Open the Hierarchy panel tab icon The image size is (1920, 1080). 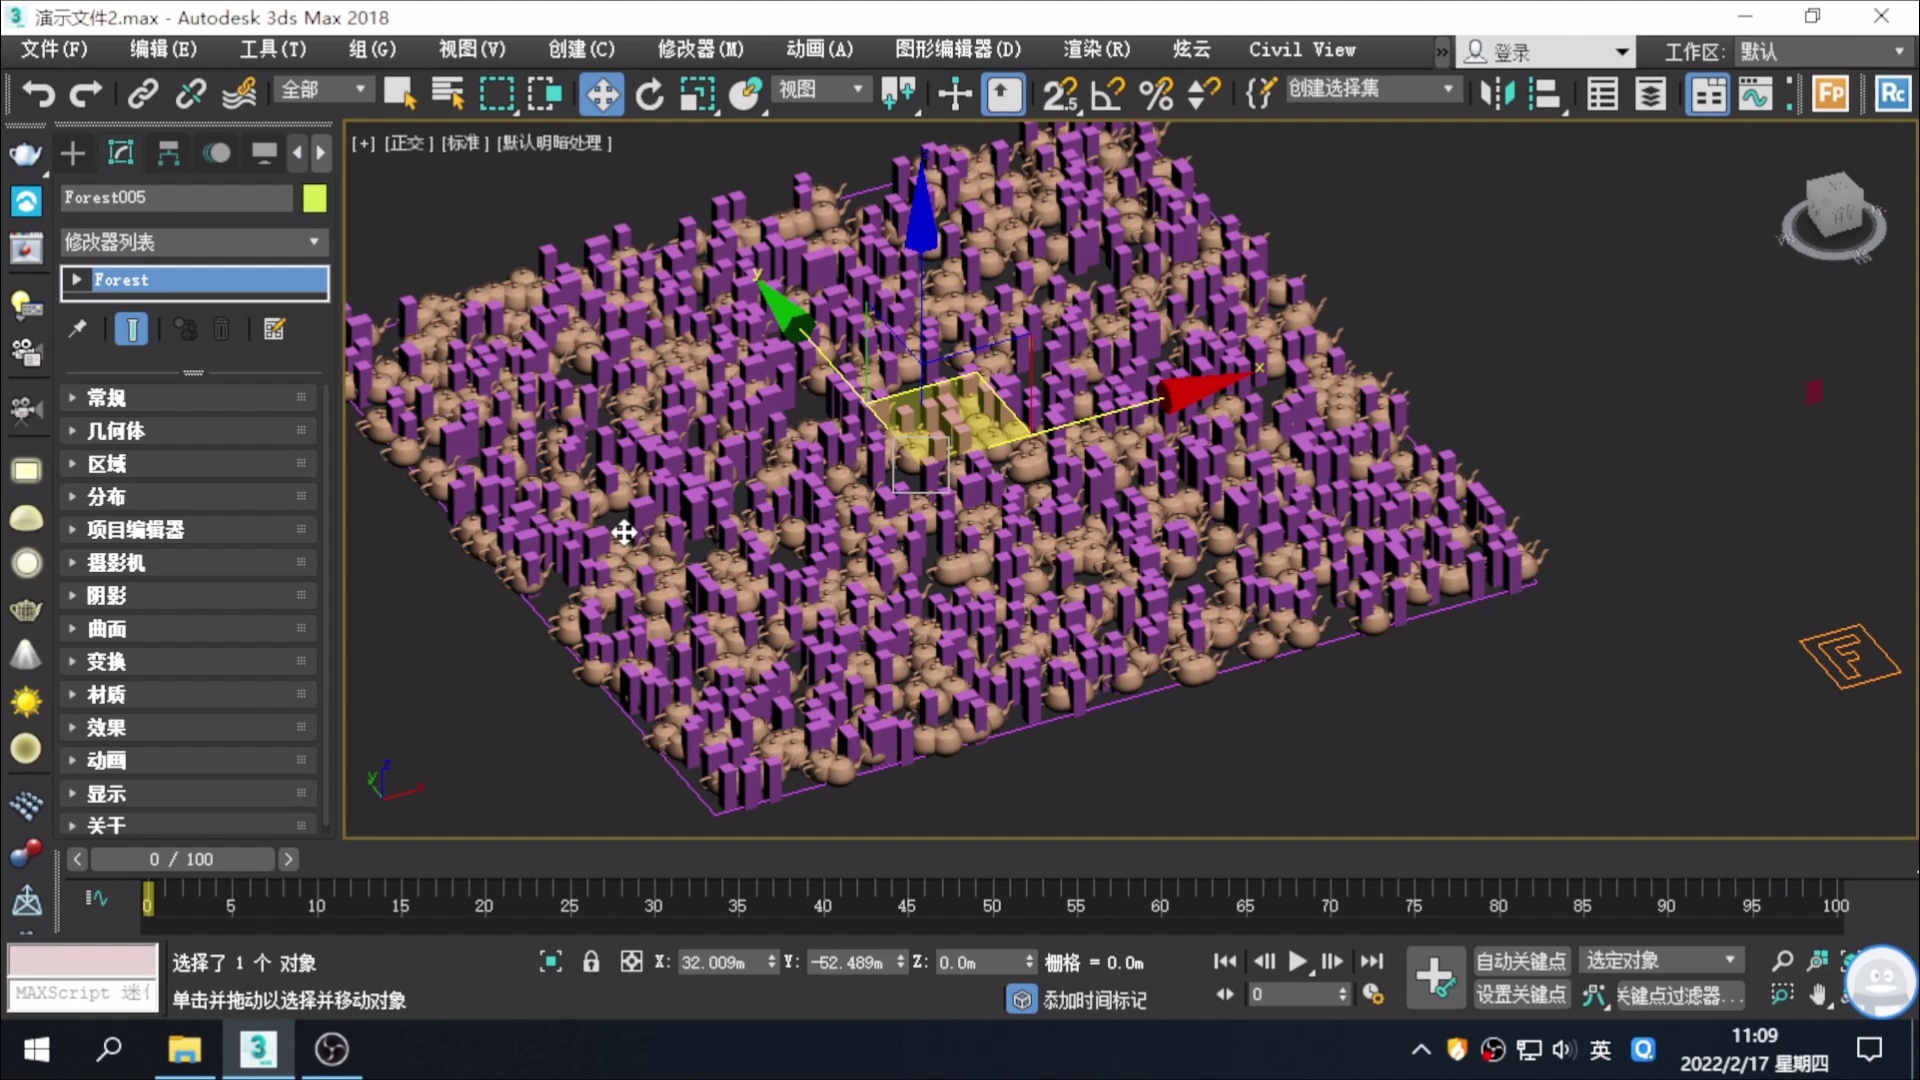point(168,153)
